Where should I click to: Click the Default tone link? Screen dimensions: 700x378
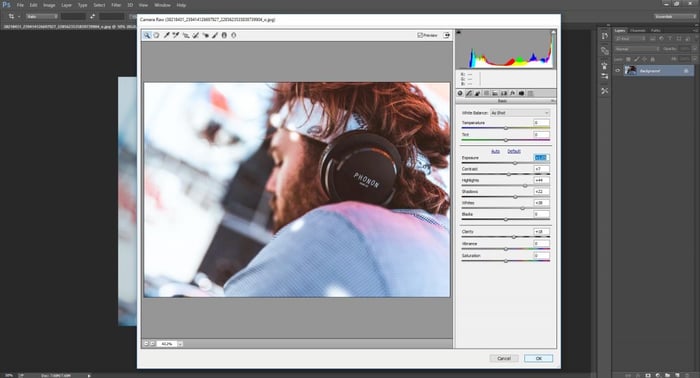[514, 151]
